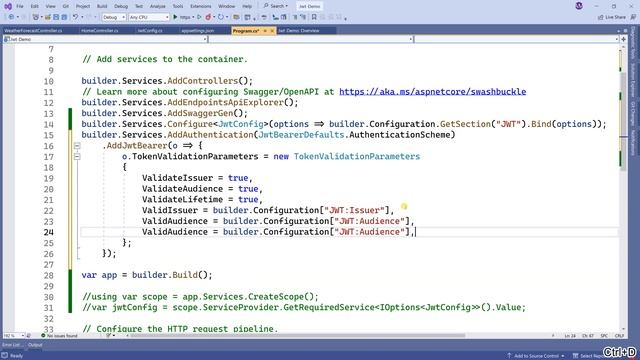Switch to Jwt Demo Overview tab
The height and width of the screenshot is (360, 640).
(298, 31)
